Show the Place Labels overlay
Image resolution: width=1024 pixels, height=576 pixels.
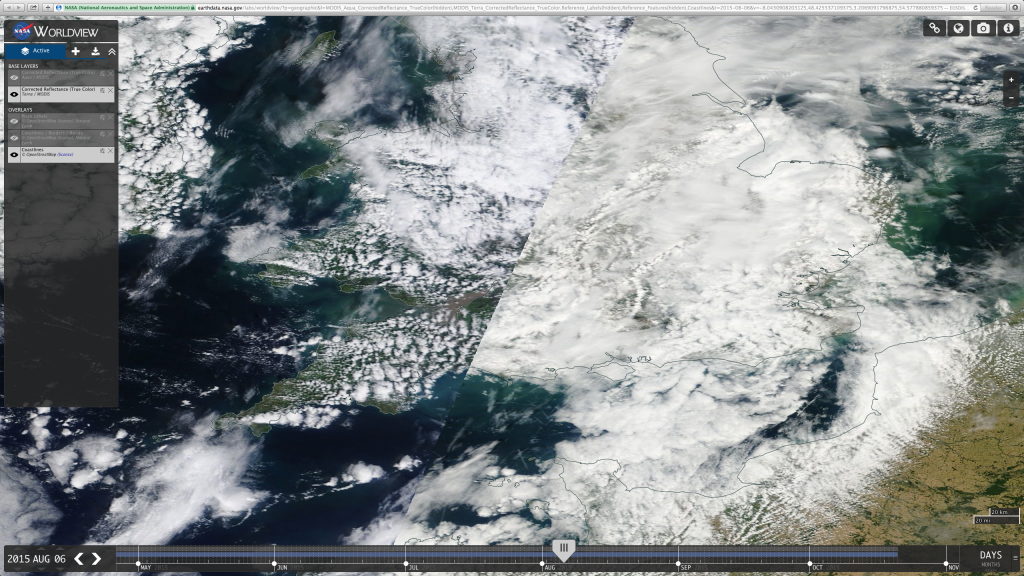pos(14,121)
